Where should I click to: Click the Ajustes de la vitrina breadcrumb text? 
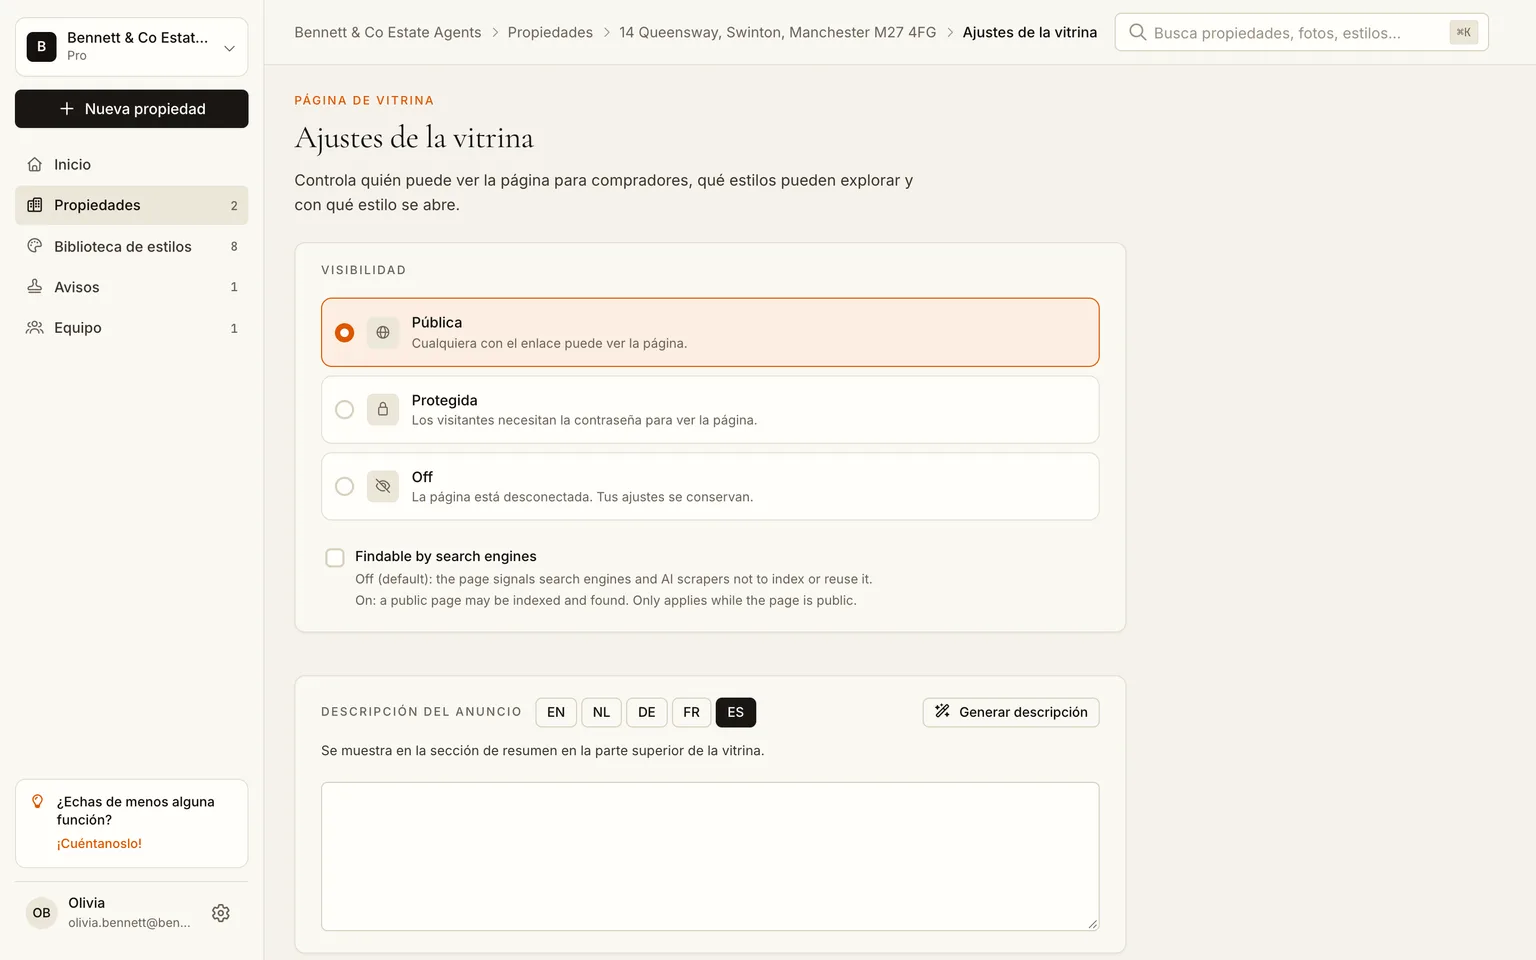(x=1030, y=32)
